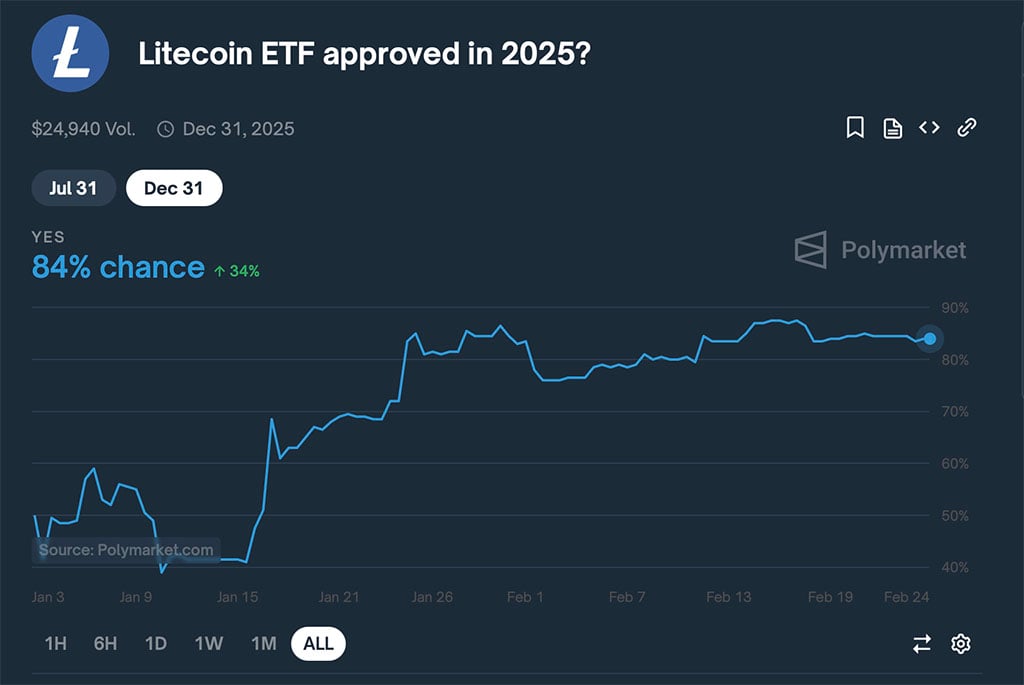
Task: Select the Dec 31 outcome tab
Action: (x=174, y=188)
